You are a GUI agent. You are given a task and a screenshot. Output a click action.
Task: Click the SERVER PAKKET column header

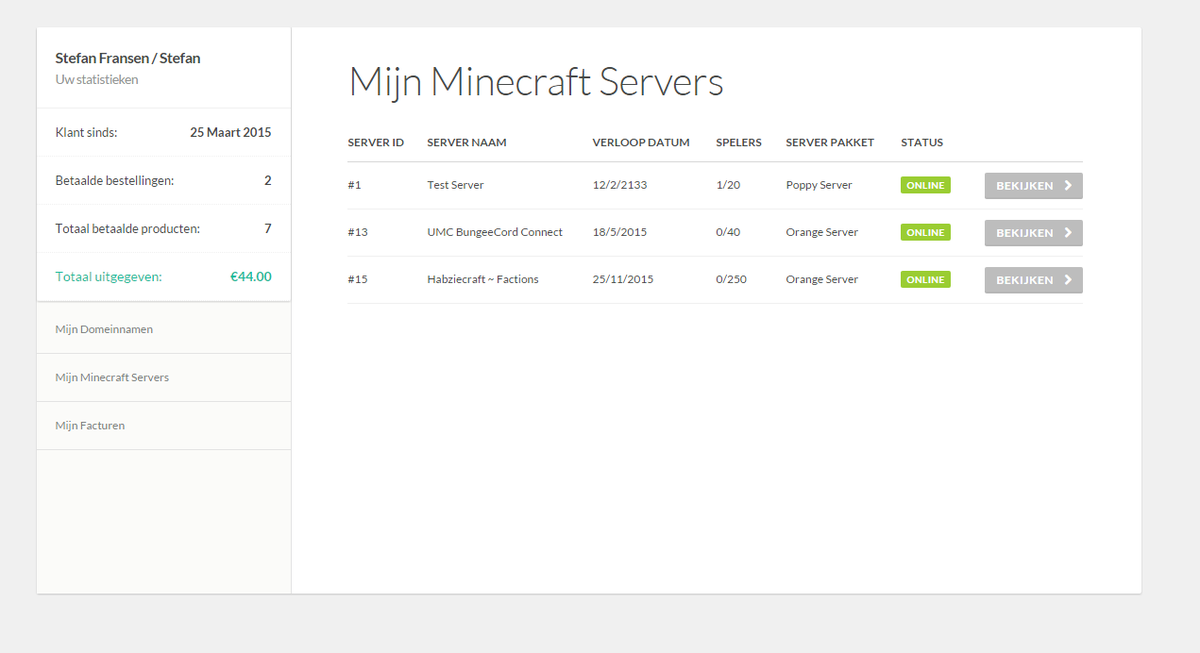[830, 142]
